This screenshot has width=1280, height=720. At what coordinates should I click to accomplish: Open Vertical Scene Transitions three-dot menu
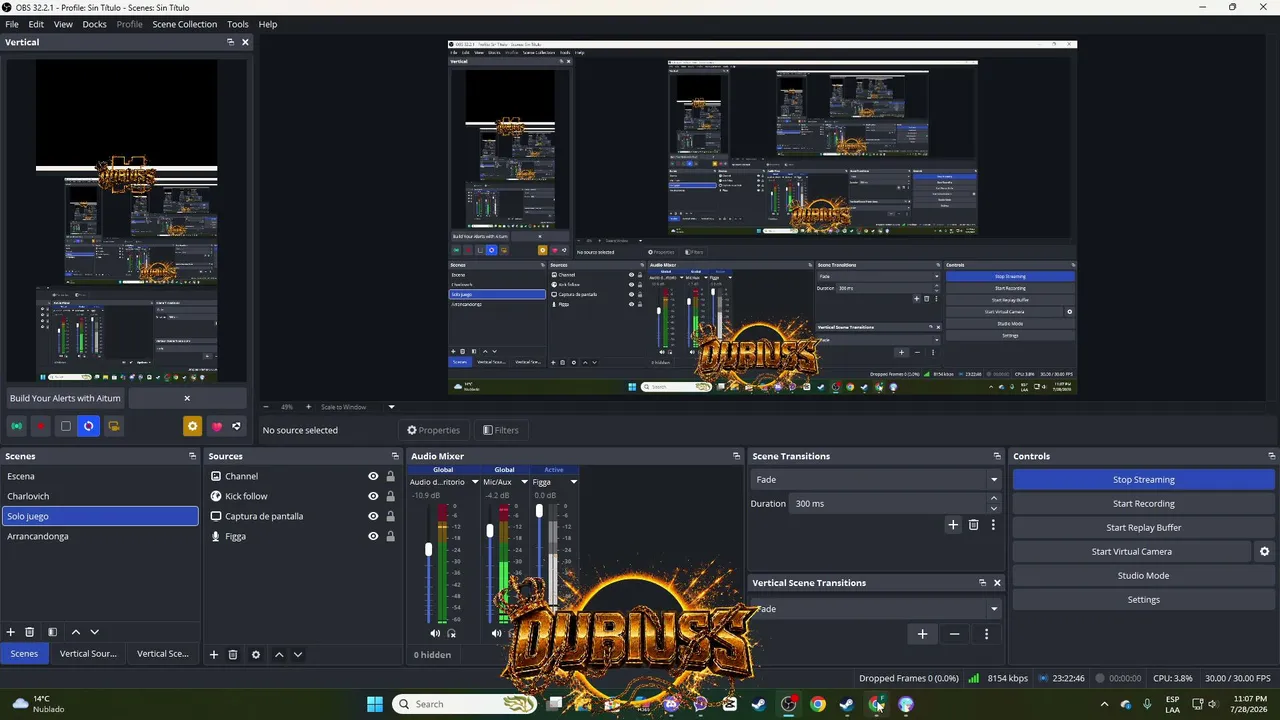point(987,634)
